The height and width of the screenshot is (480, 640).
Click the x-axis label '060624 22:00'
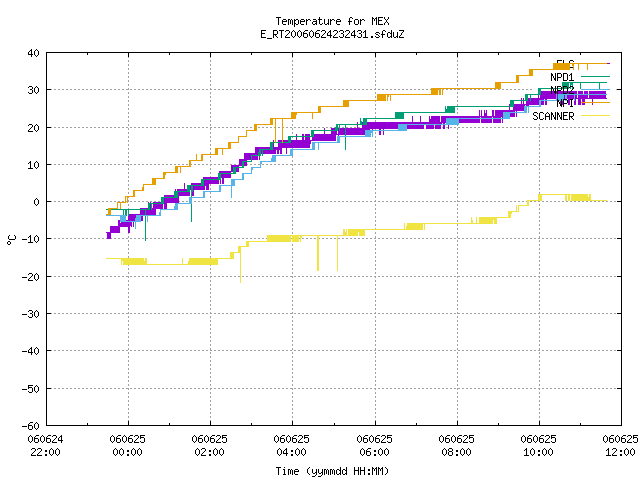(45, 446)
